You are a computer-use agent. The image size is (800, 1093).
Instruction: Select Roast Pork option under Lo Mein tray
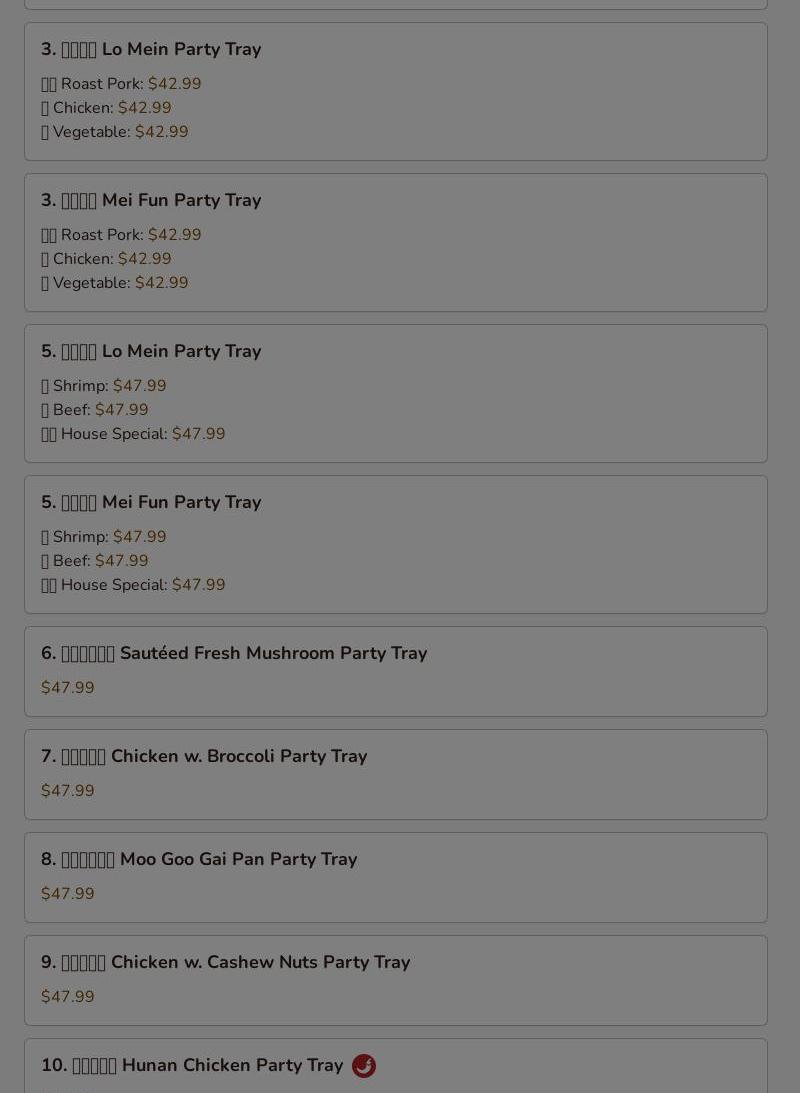coord(121,84)
